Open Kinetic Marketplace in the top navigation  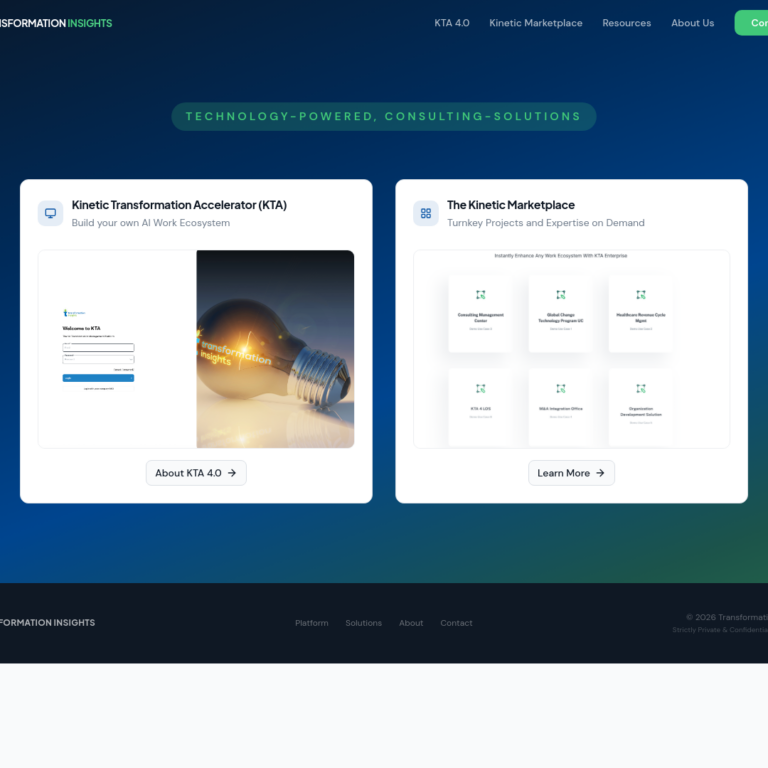[535, 23]
